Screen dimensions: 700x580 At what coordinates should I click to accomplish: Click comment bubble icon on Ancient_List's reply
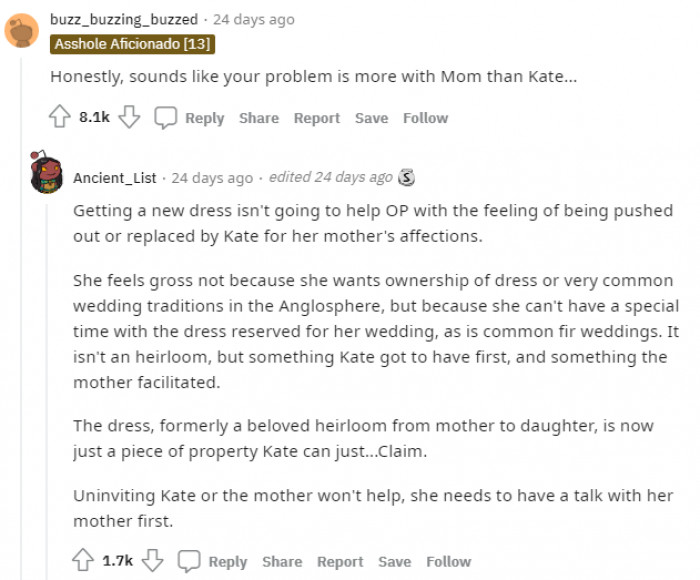point(190,561)
